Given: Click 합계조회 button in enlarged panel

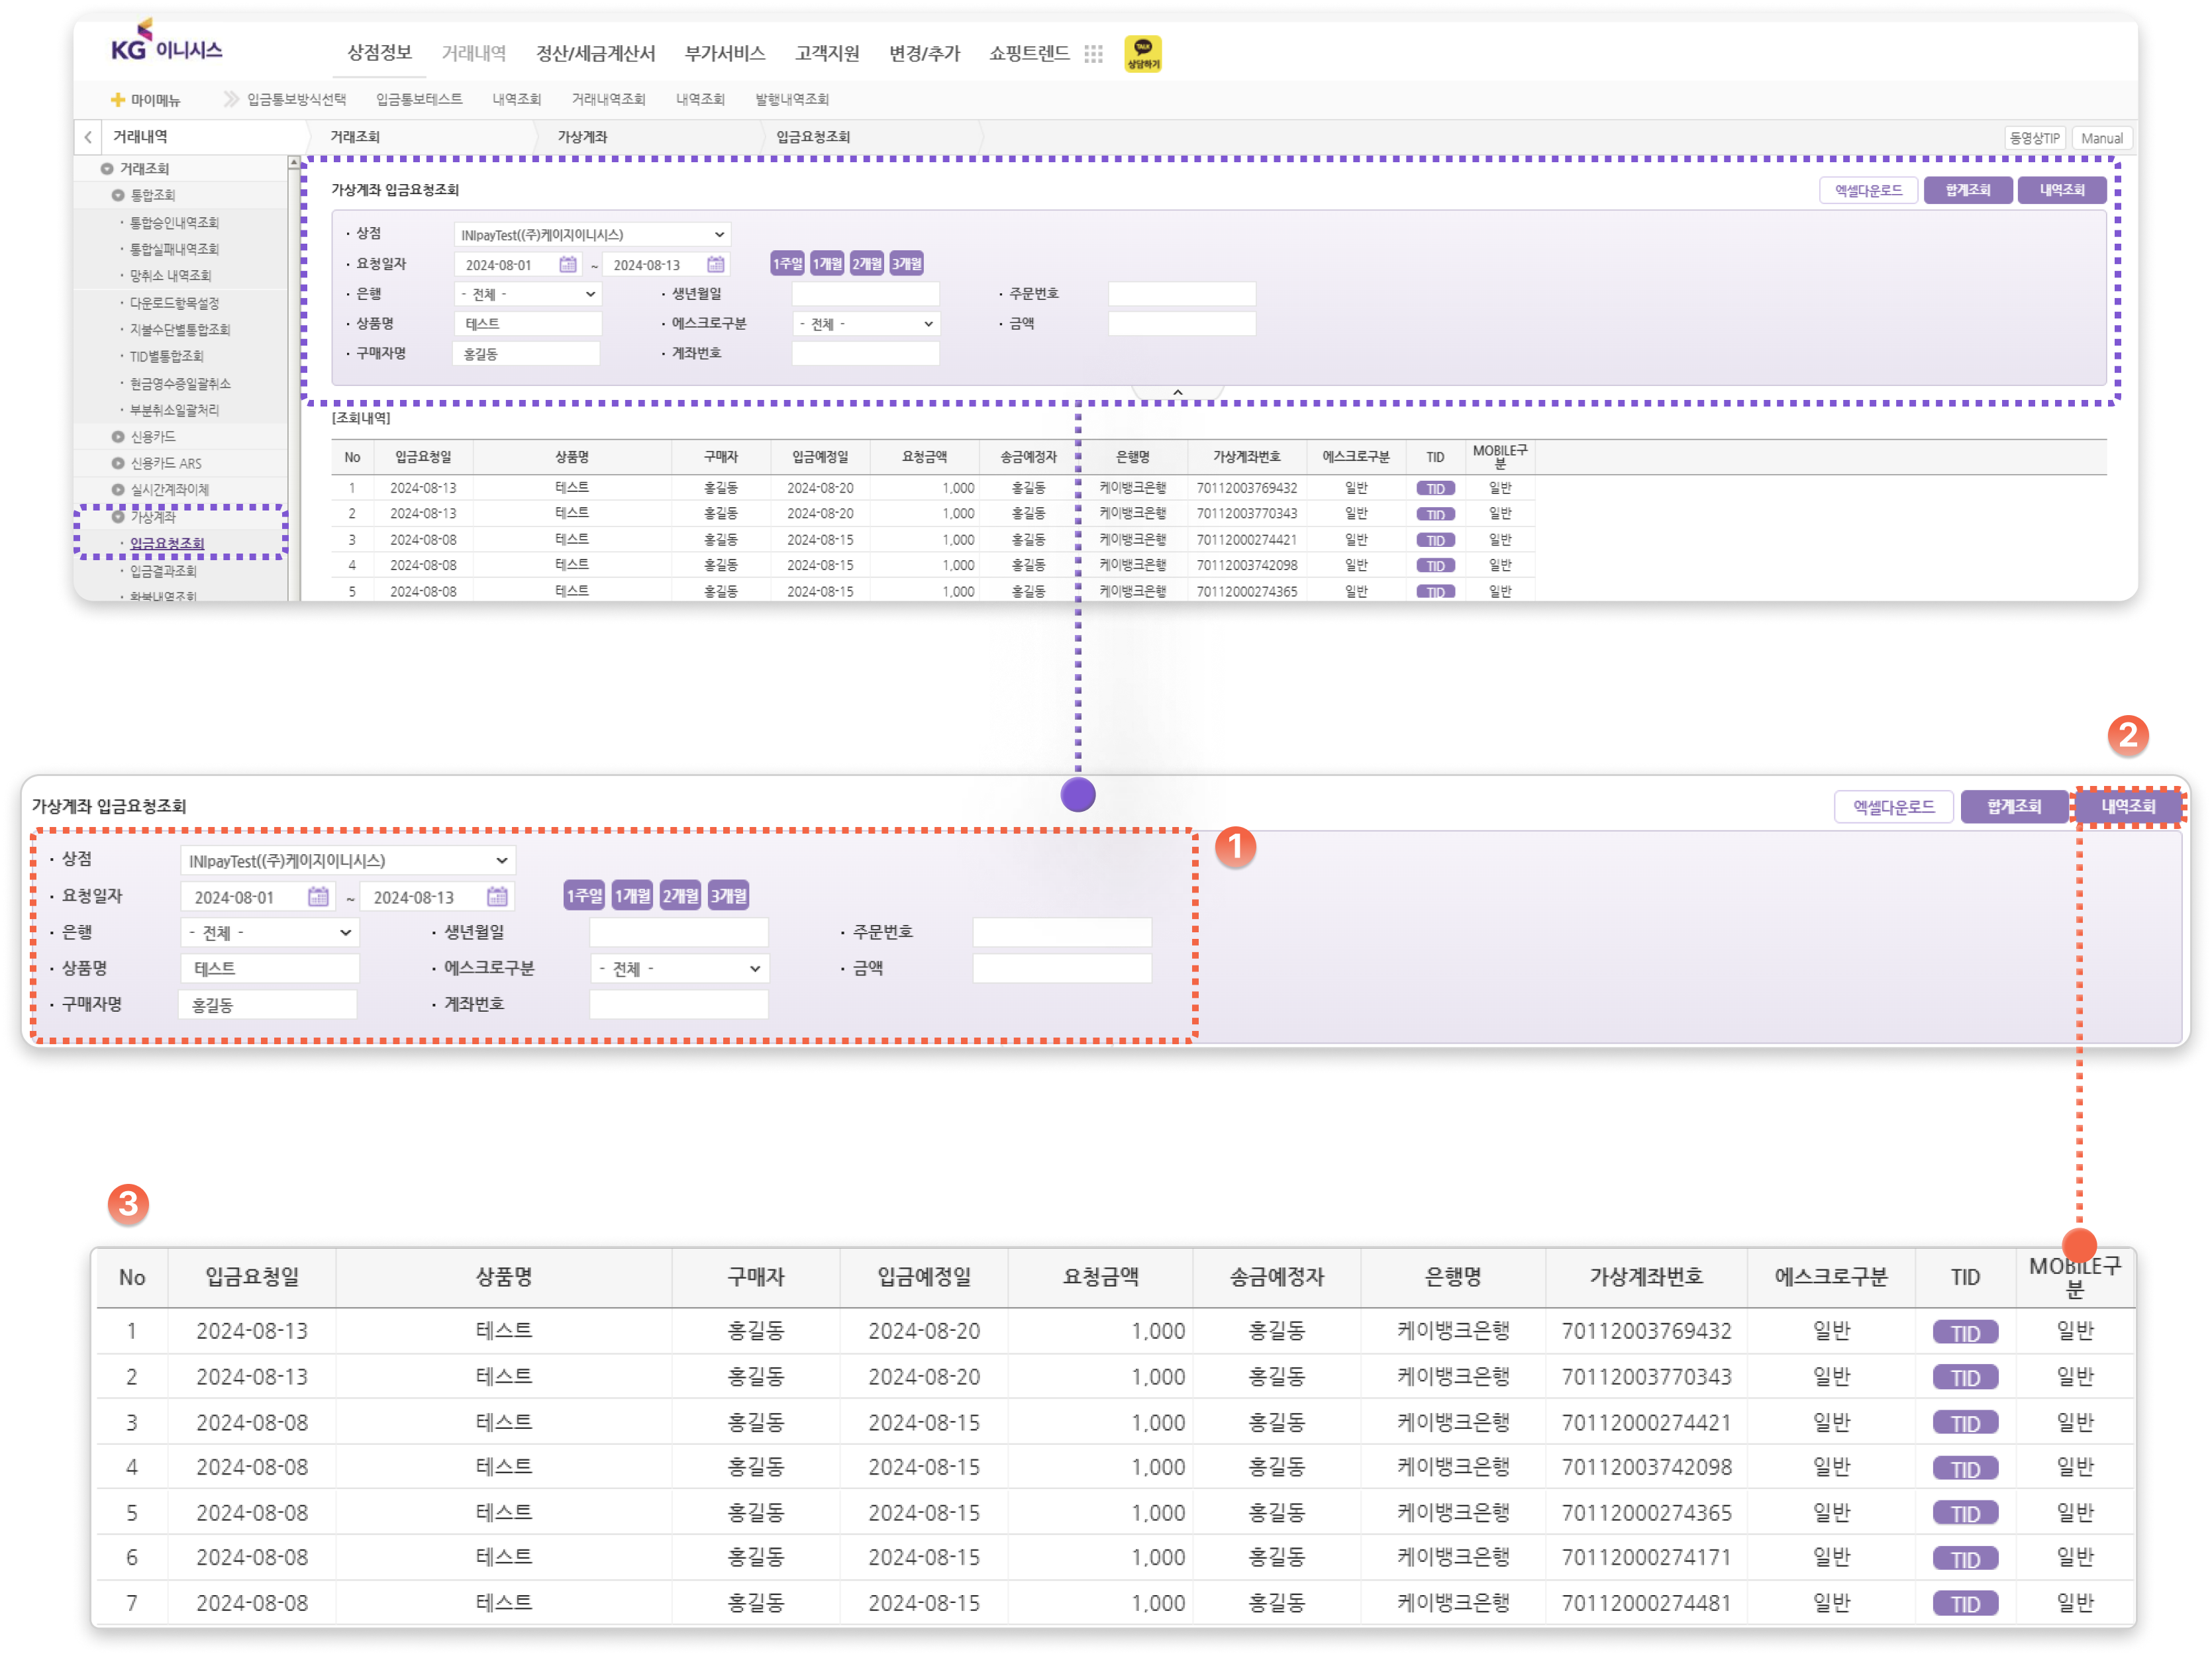Looking at the screenshot, I should coord(2014,806).
